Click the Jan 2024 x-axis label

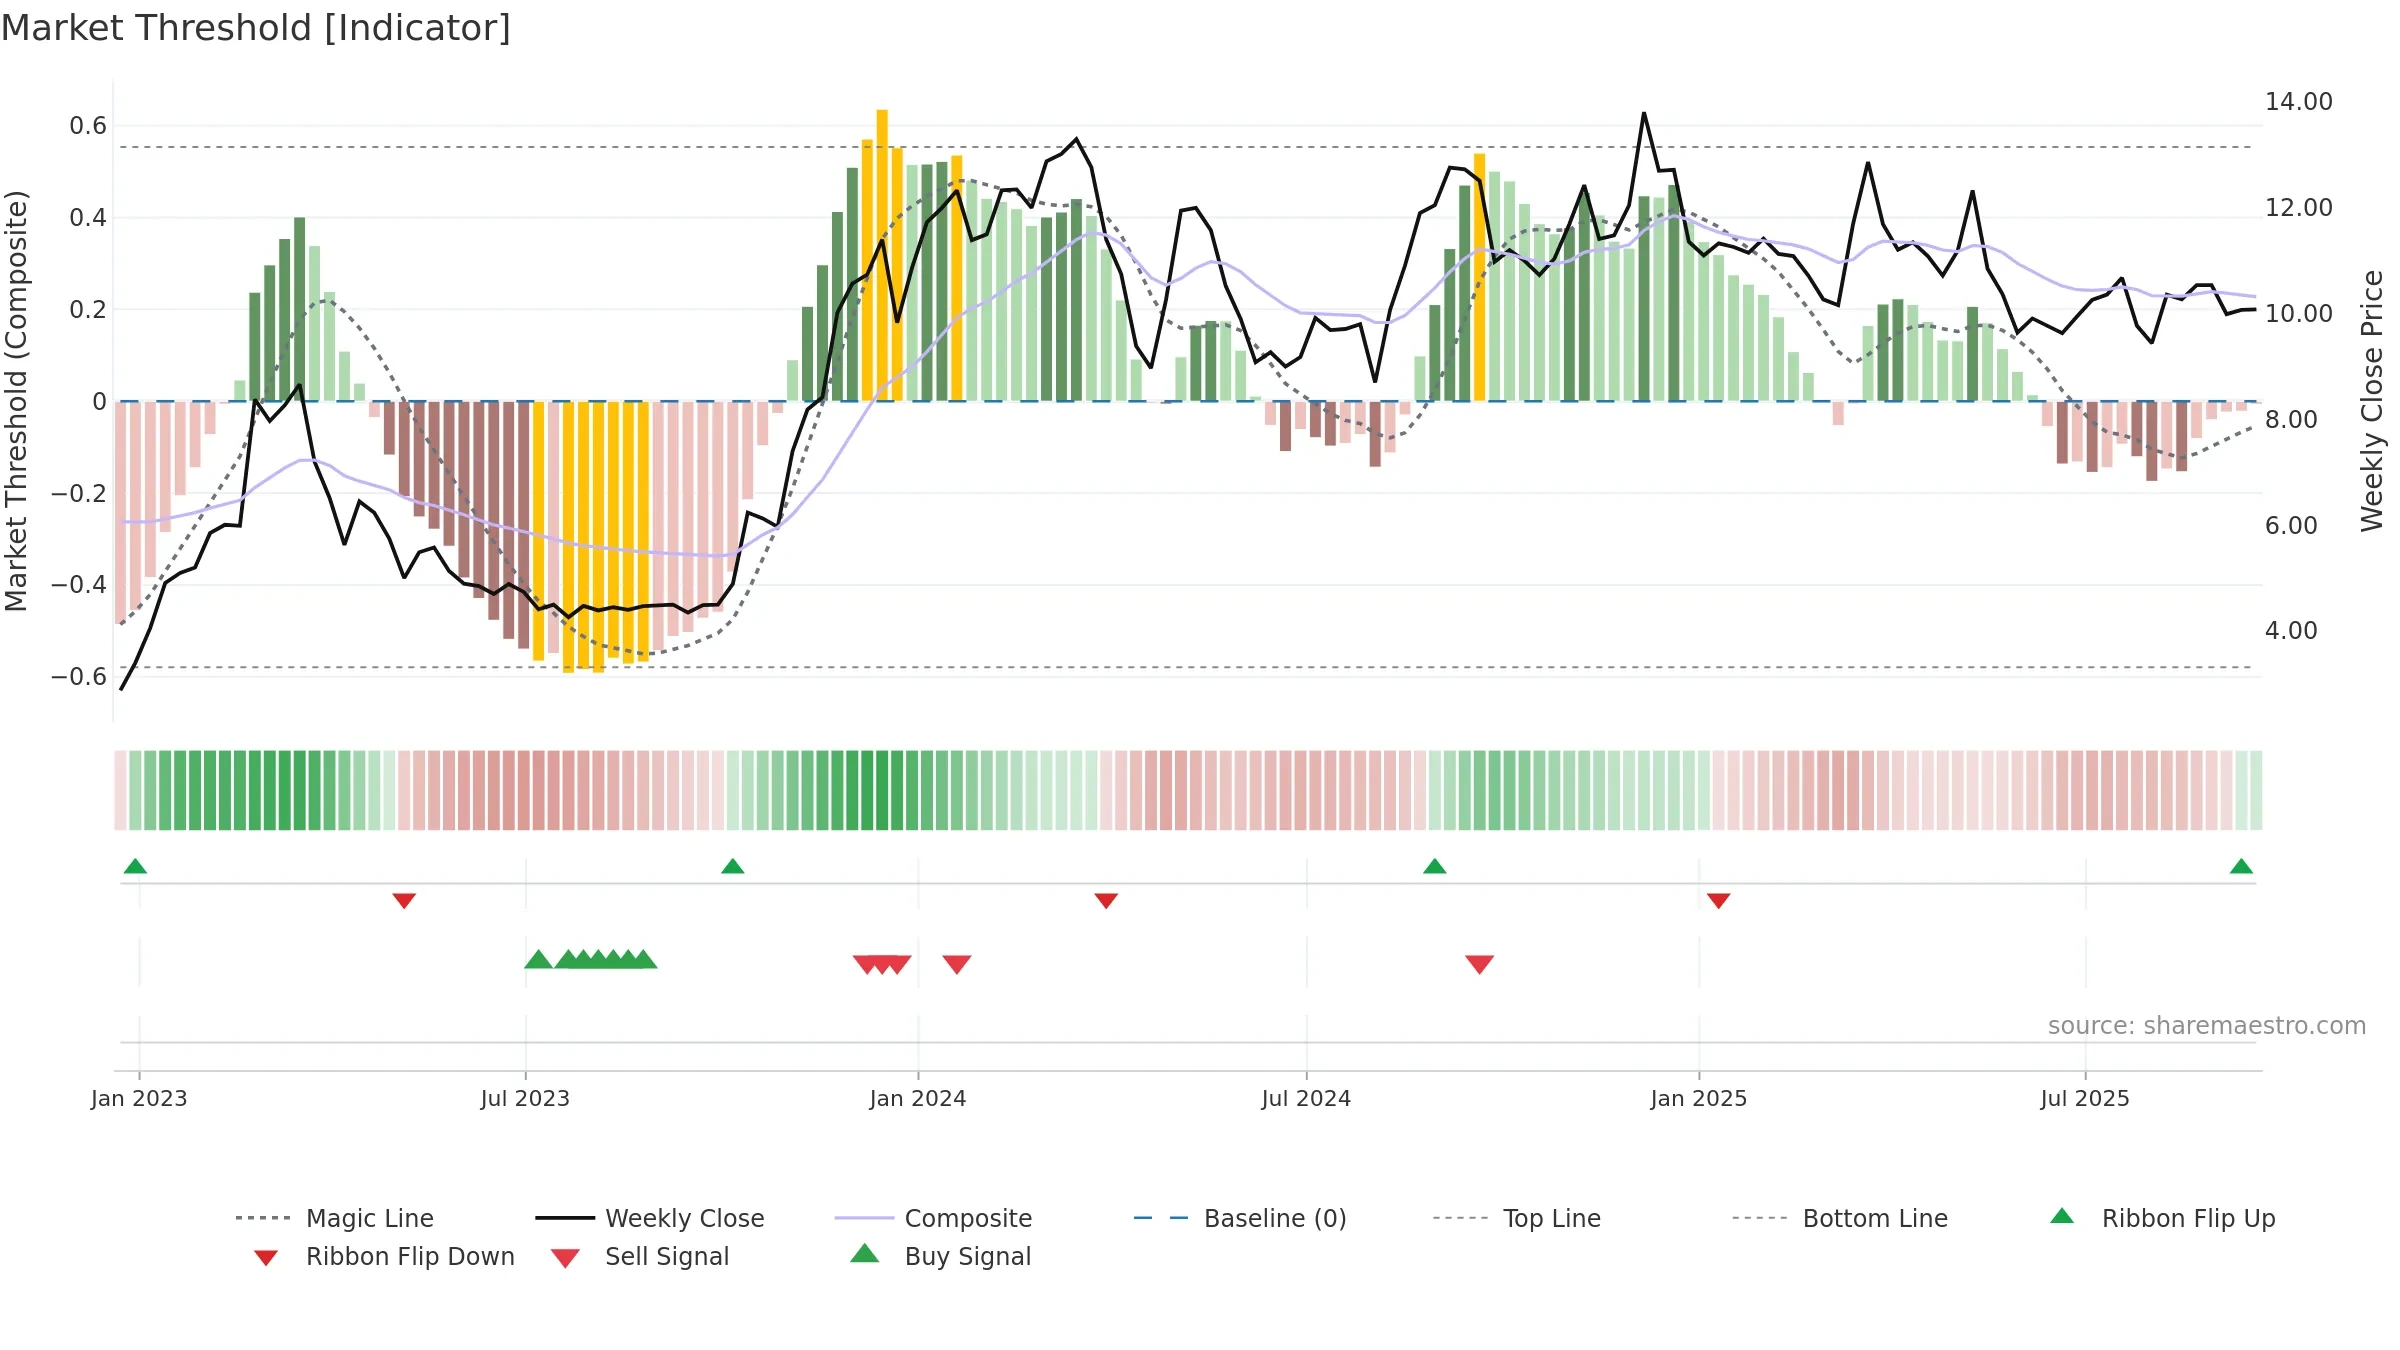[918, 1098]
